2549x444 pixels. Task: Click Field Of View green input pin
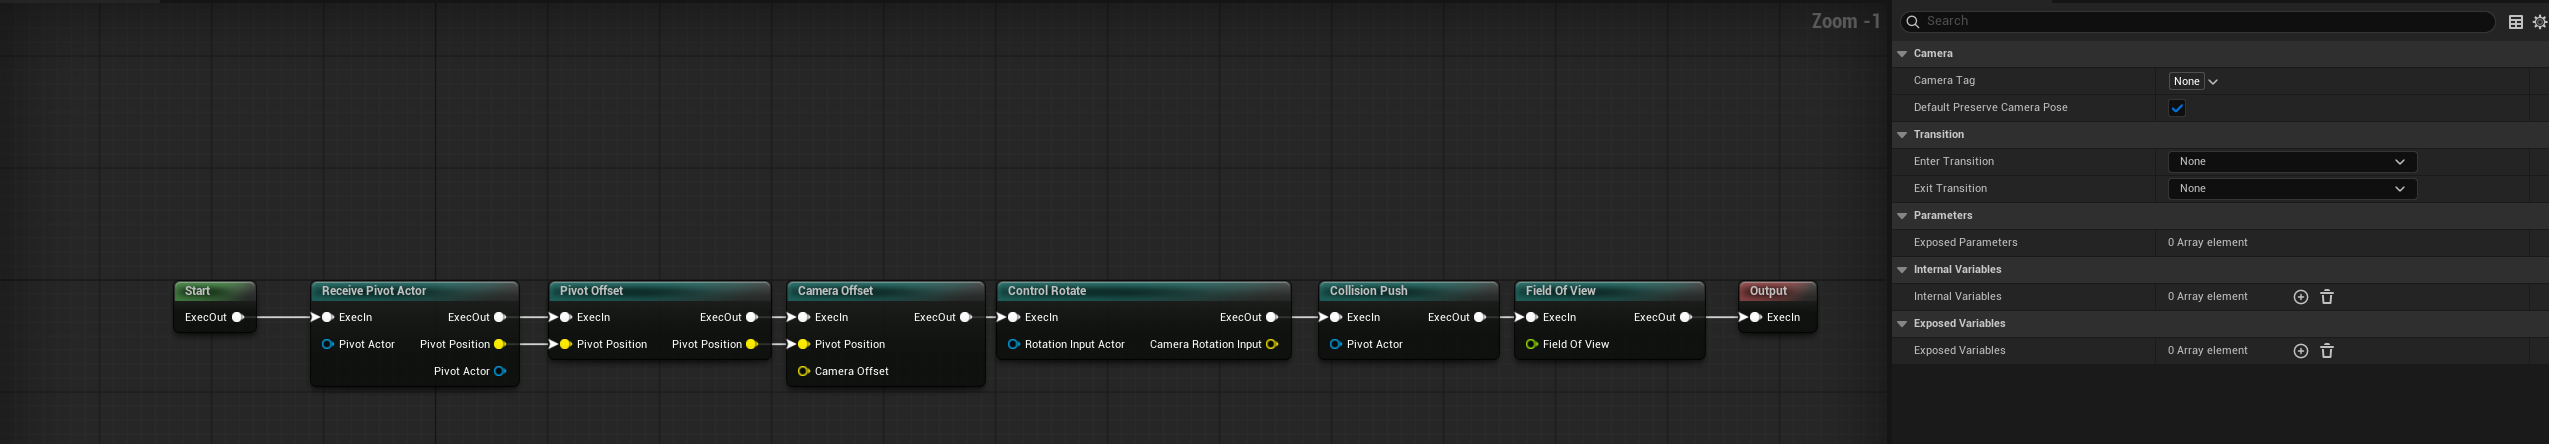point(1531,344)
